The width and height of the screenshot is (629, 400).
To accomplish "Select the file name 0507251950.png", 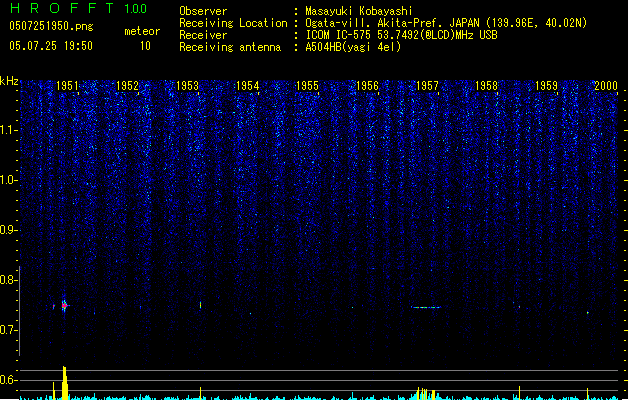I will pos(51,26).
